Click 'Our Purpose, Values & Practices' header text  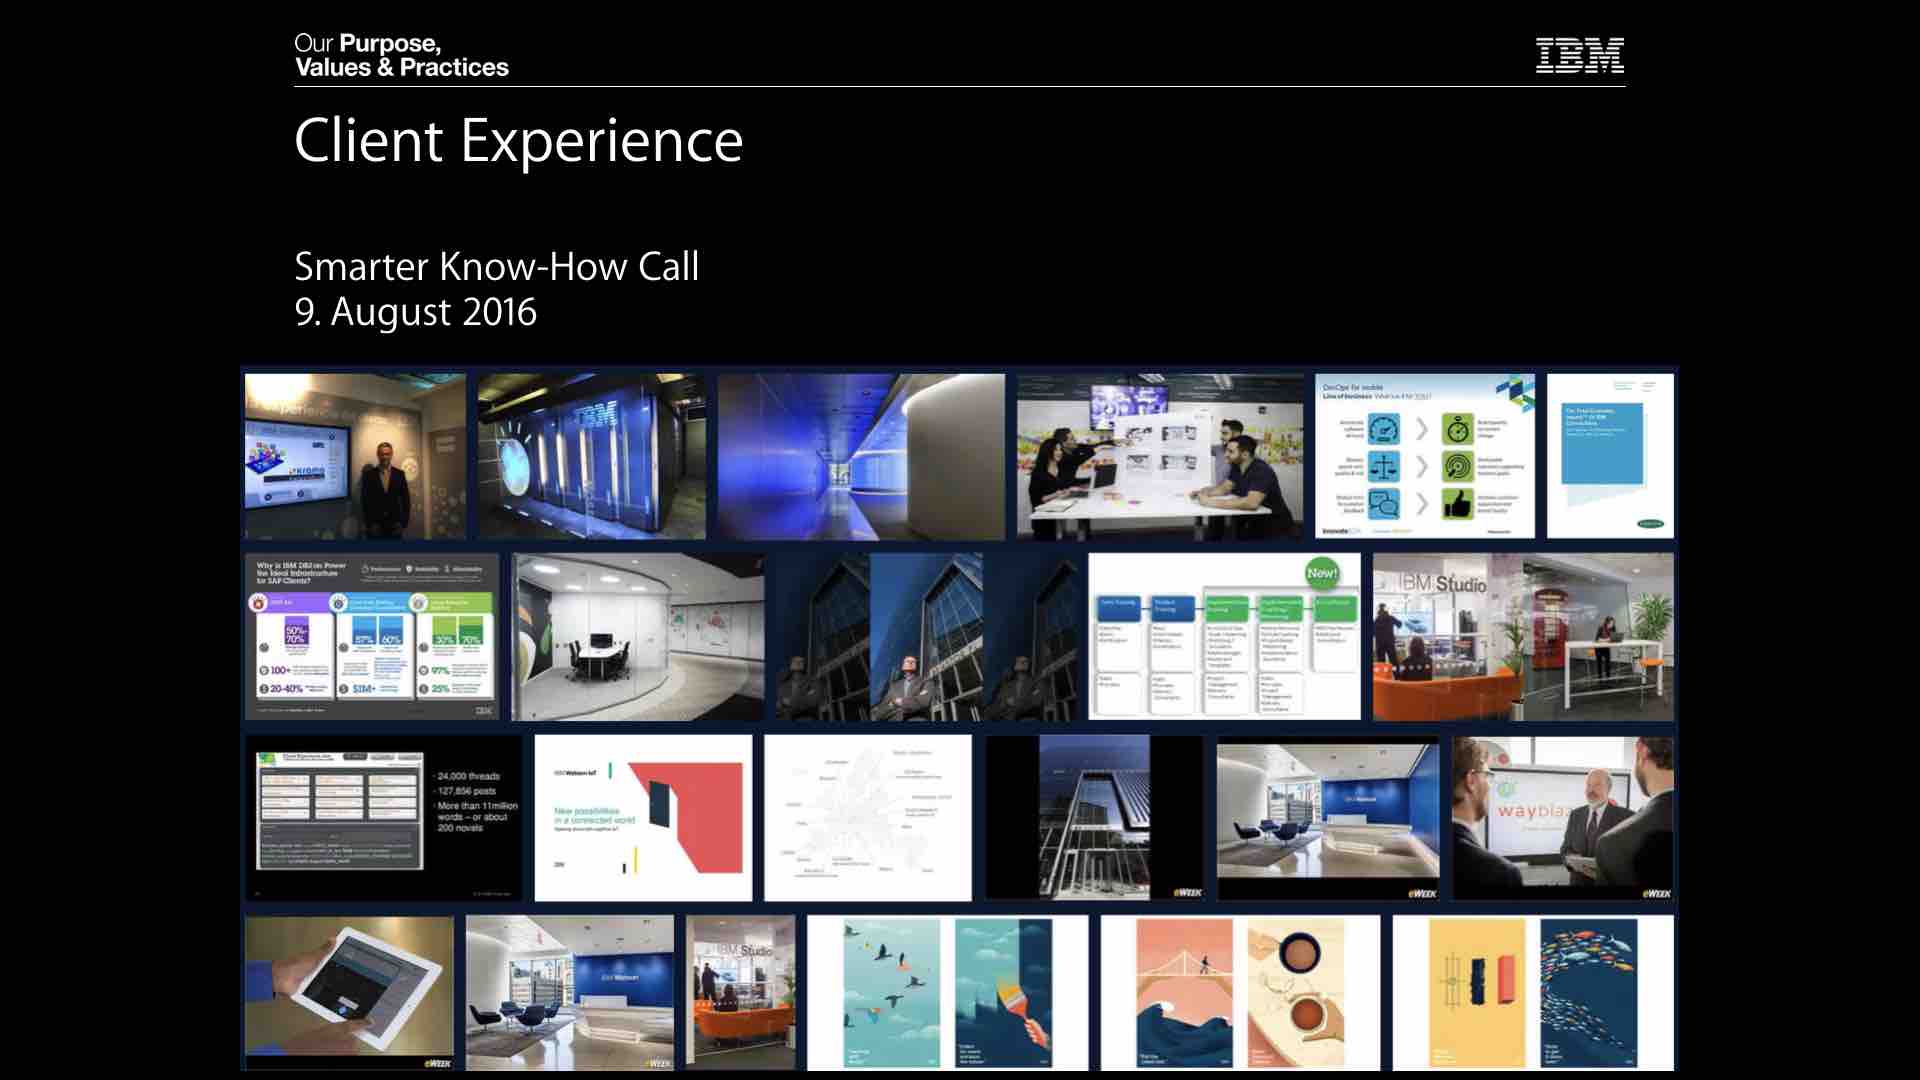[401, 56]
